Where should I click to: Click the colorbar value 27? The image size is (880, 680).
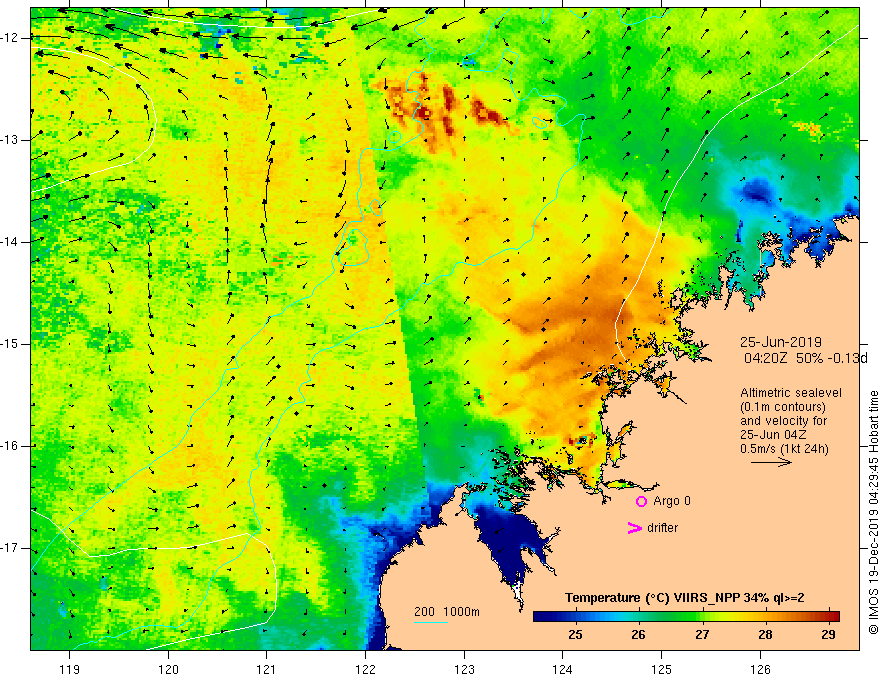pyautogui.click(x=702, y=635)
